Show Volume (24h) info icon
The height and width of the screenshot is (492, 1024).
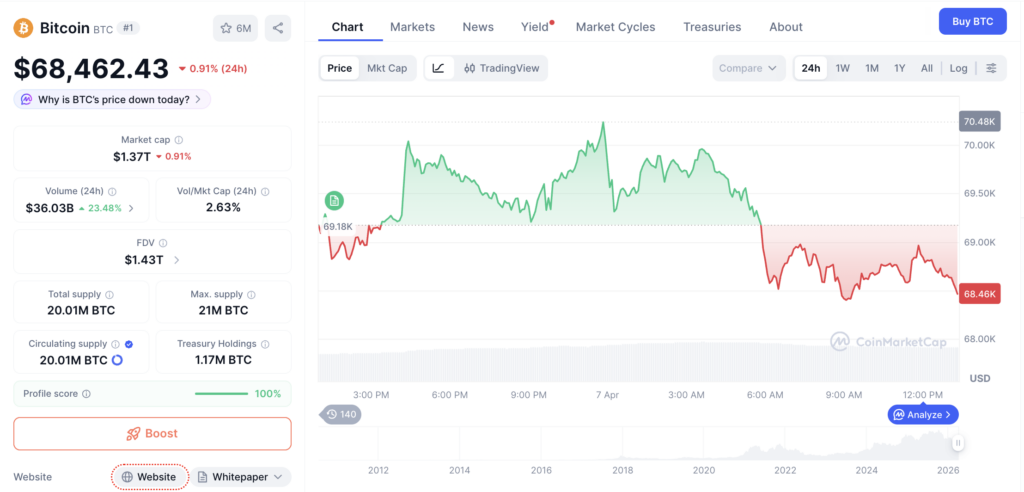[x=112, y=191]
